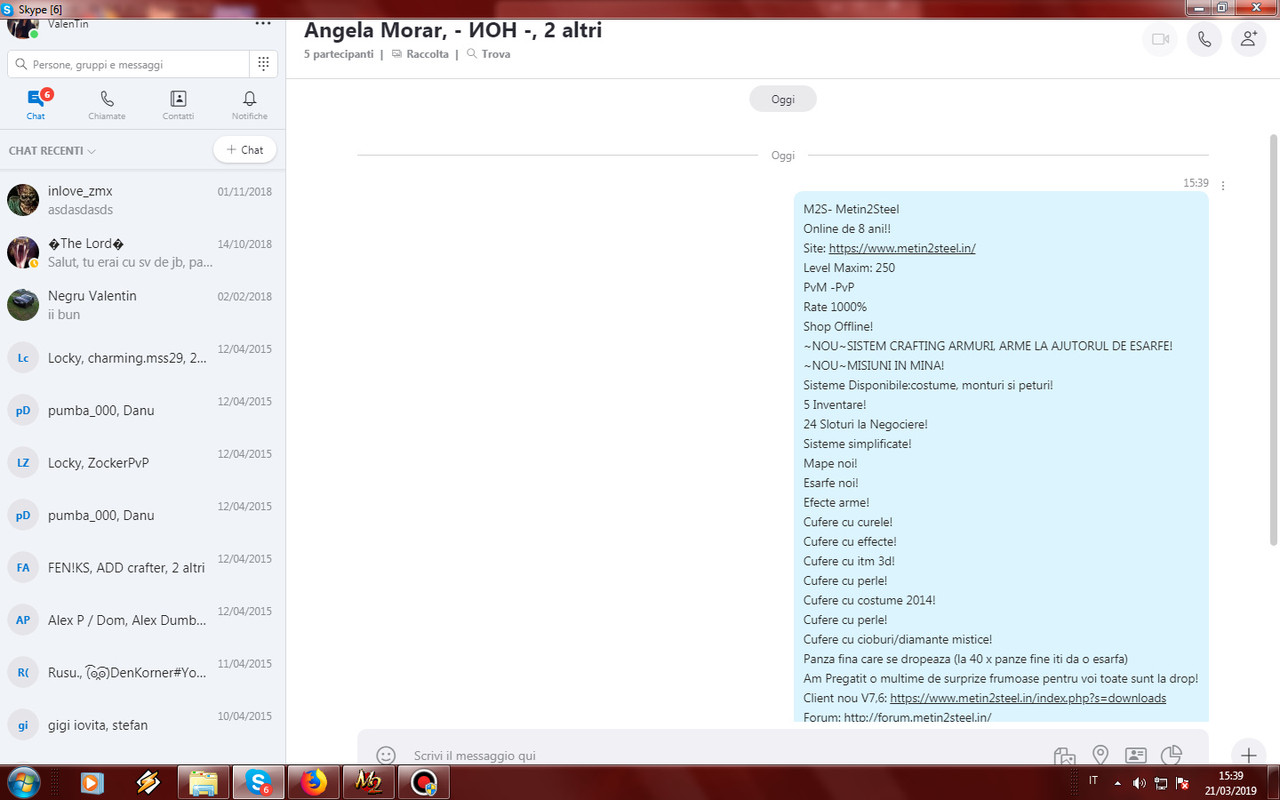Screen dimensions: 1280x800
Task: Send a contact card
Action: pos(1135,756)
